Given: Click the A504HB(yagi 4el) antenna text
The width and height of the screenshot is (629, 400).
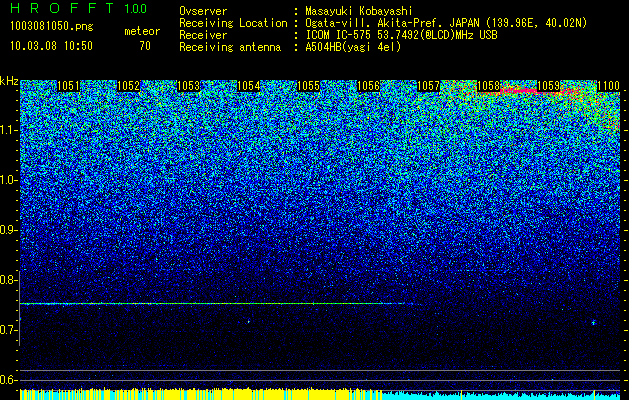Looking at the screenshot, I should [353, 47].
